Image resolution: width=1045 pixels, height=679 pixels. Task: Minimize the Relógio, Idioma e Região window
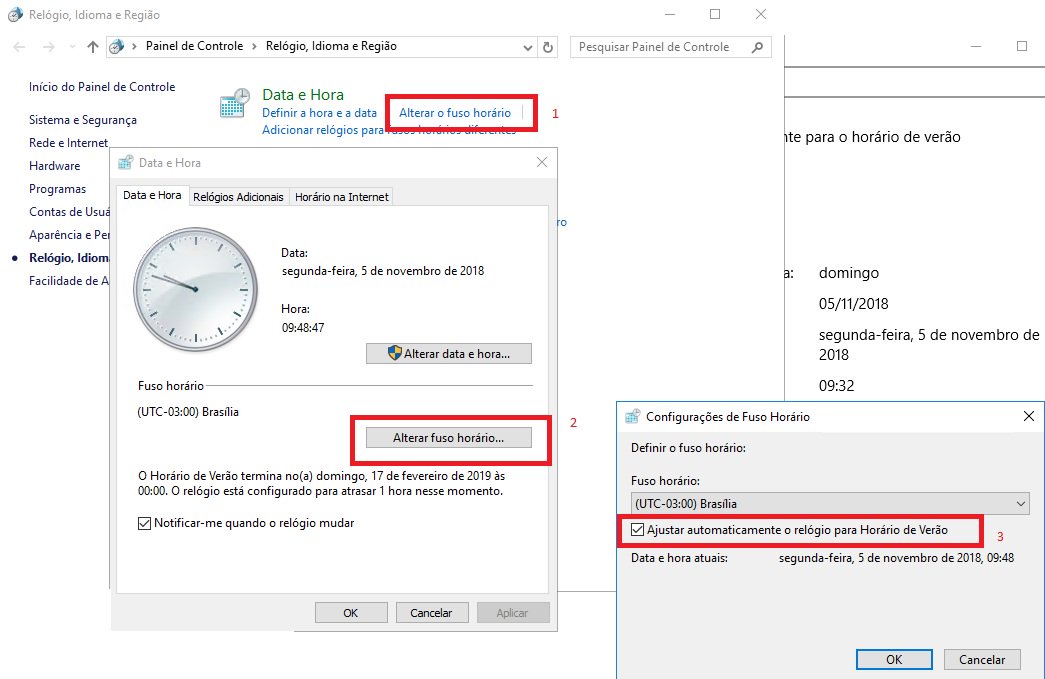670,14
